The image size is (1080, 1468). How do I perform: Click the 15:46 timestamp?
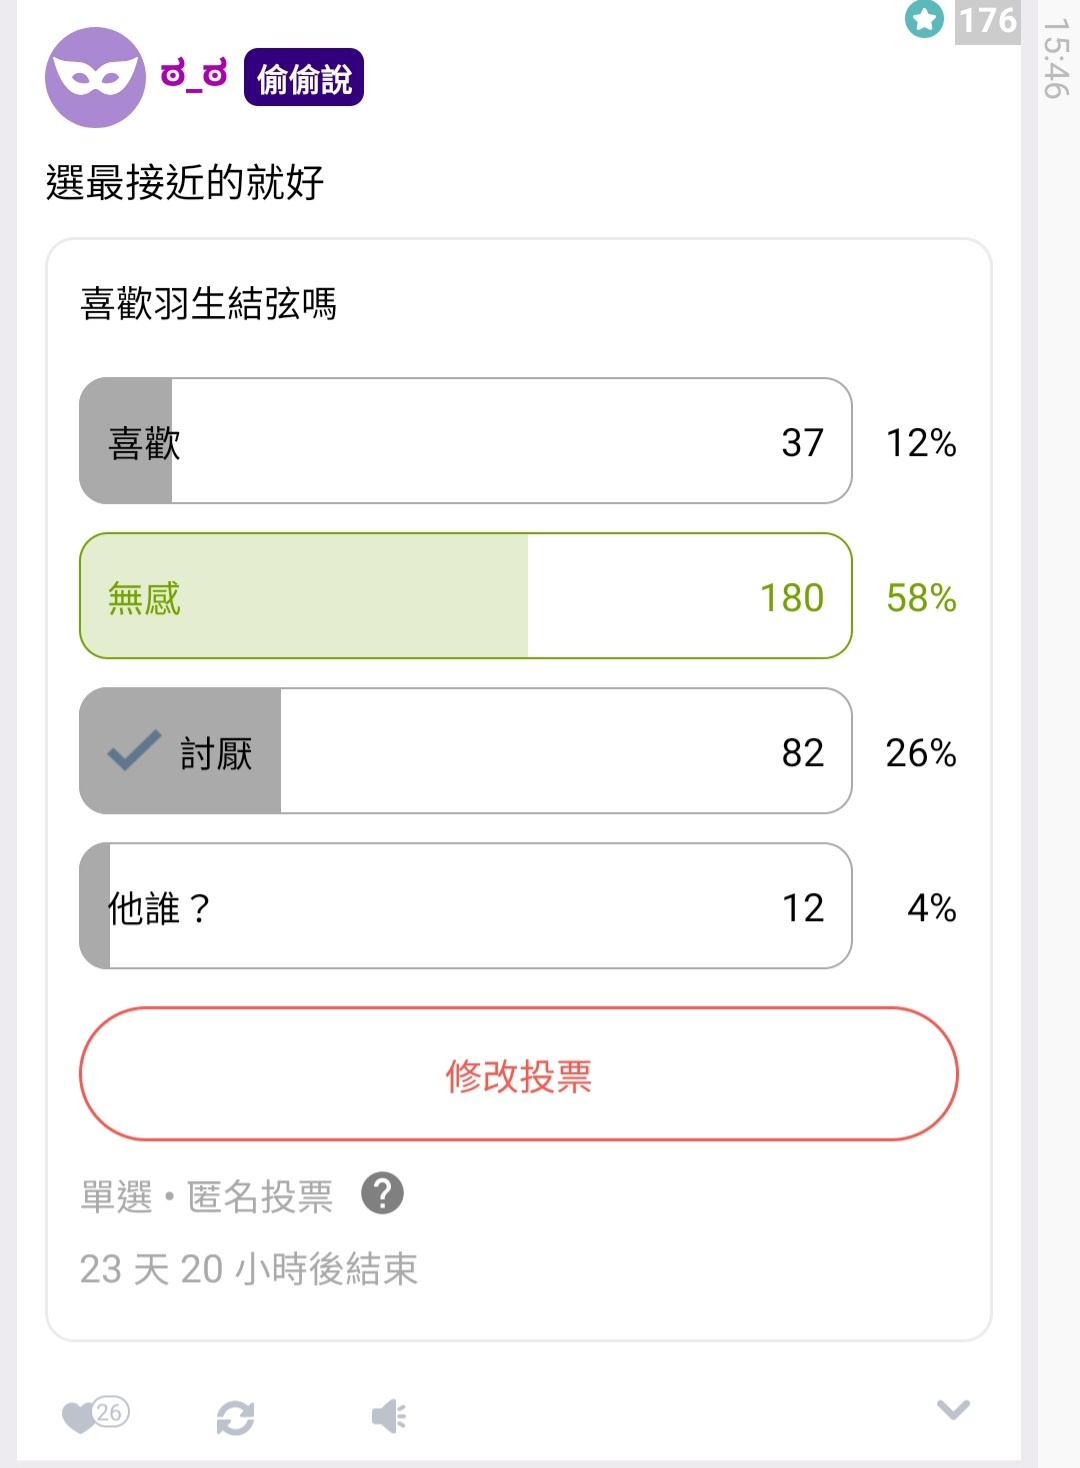coord(1056,58)
